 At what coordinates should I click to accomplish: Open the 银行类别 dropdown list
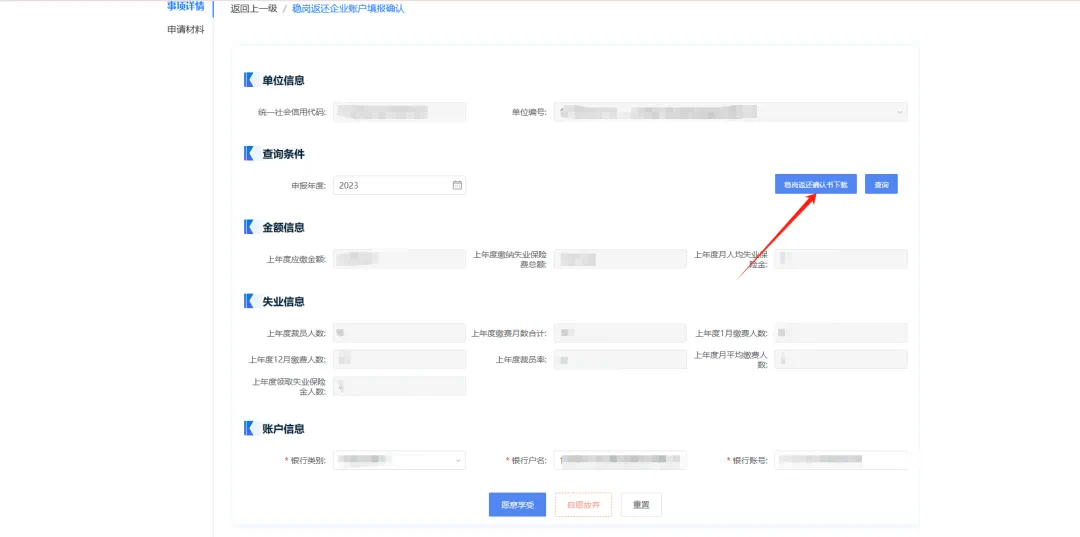pos(458,460)
